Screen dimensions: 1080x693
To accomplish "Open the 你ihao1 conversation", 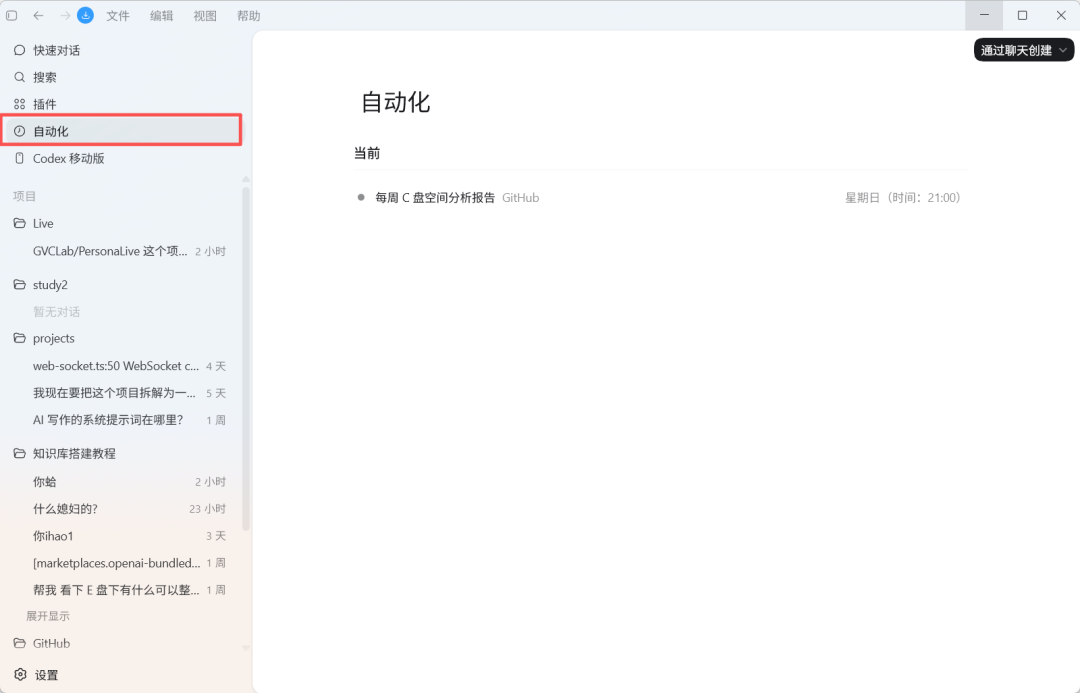I will point(123,535).
